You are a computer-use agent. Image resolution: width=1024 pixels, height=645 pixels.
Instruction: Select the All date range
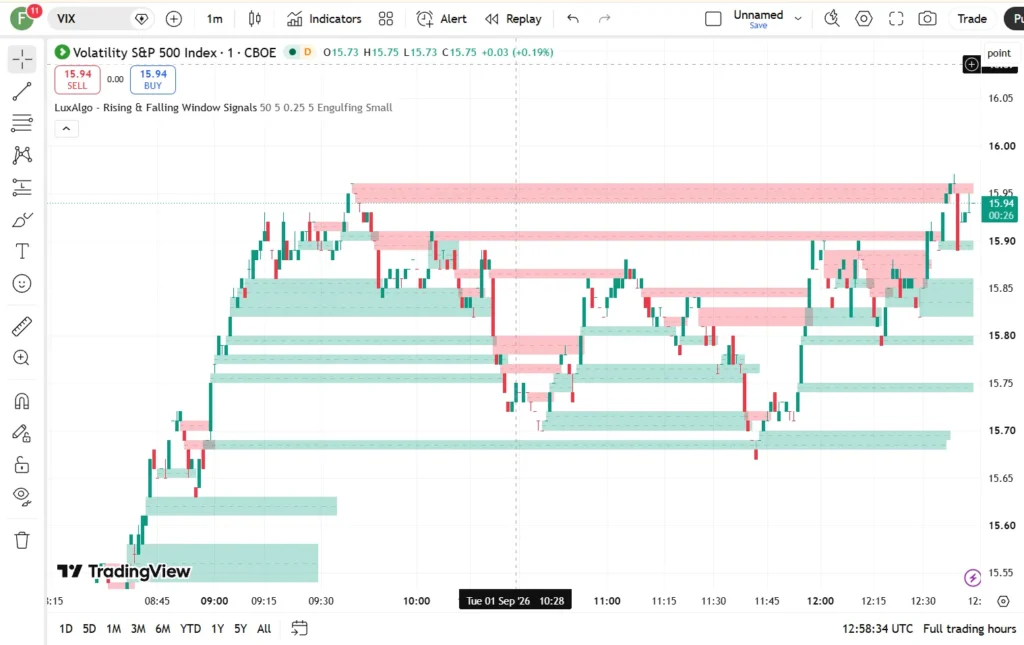coord(264,629)
